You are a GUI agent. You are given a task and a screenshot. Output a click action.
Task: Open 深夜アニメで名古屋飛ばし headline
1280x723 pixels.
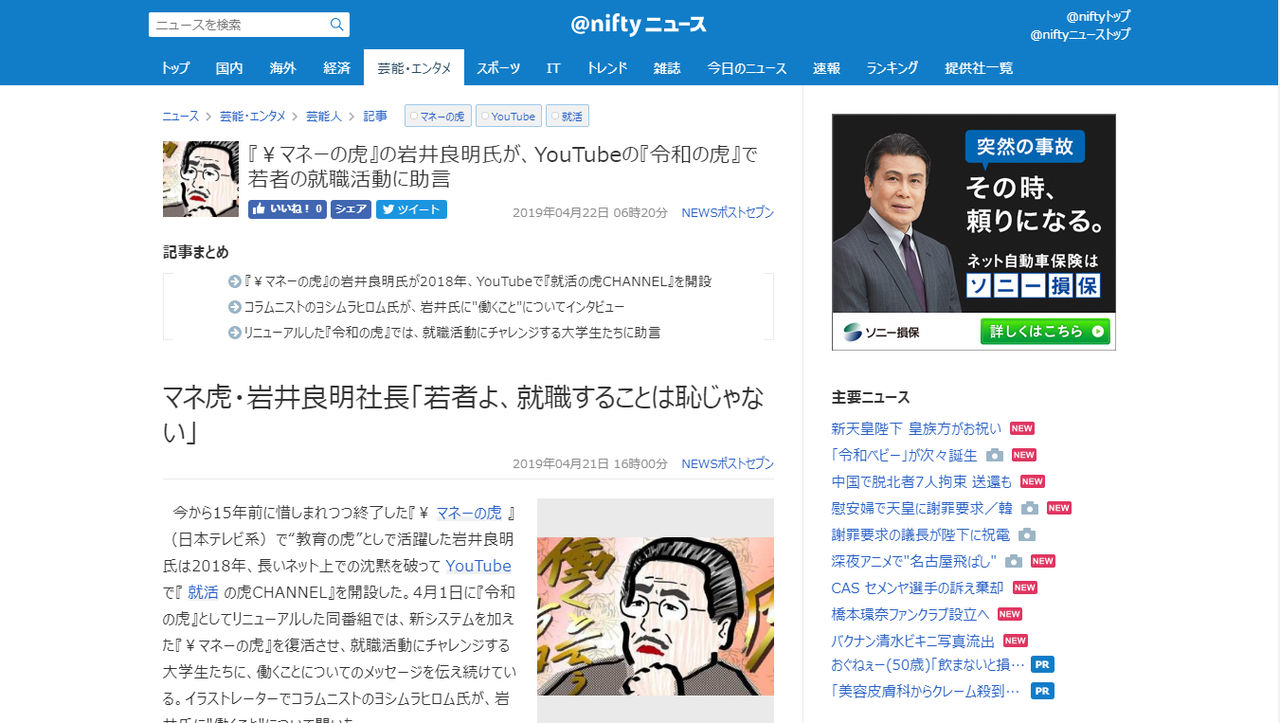[x=914, y=561]
